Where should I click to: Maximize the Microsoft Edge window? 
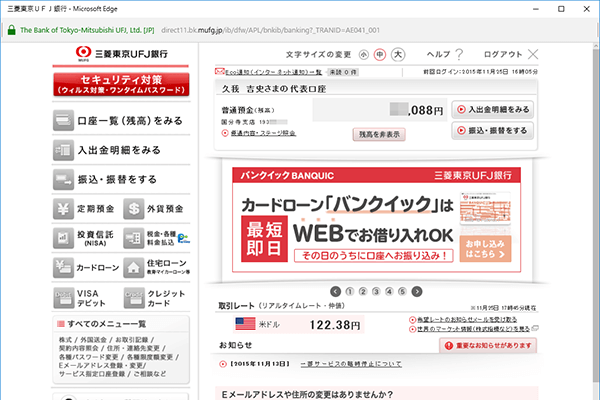click(561, 9)
